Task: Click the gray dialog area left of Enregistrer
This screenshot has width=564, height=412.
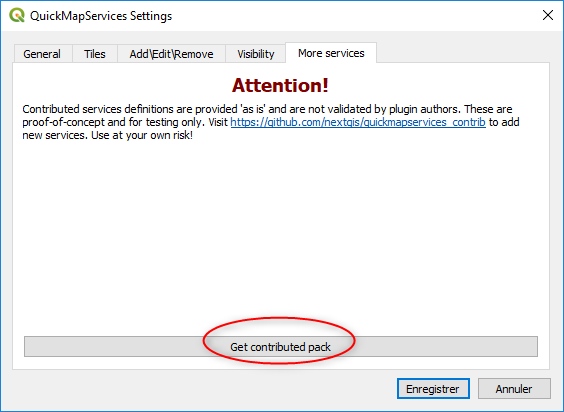Action: coord(201,389)
